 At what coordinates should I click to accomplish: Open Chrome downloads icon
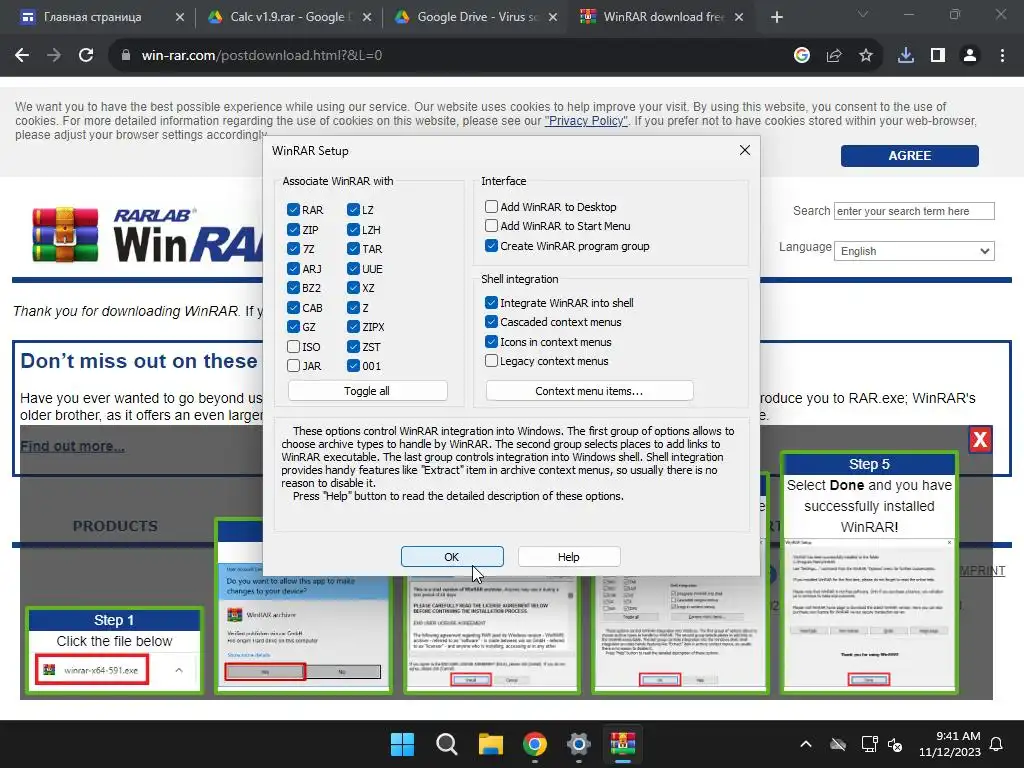(906, 56)
